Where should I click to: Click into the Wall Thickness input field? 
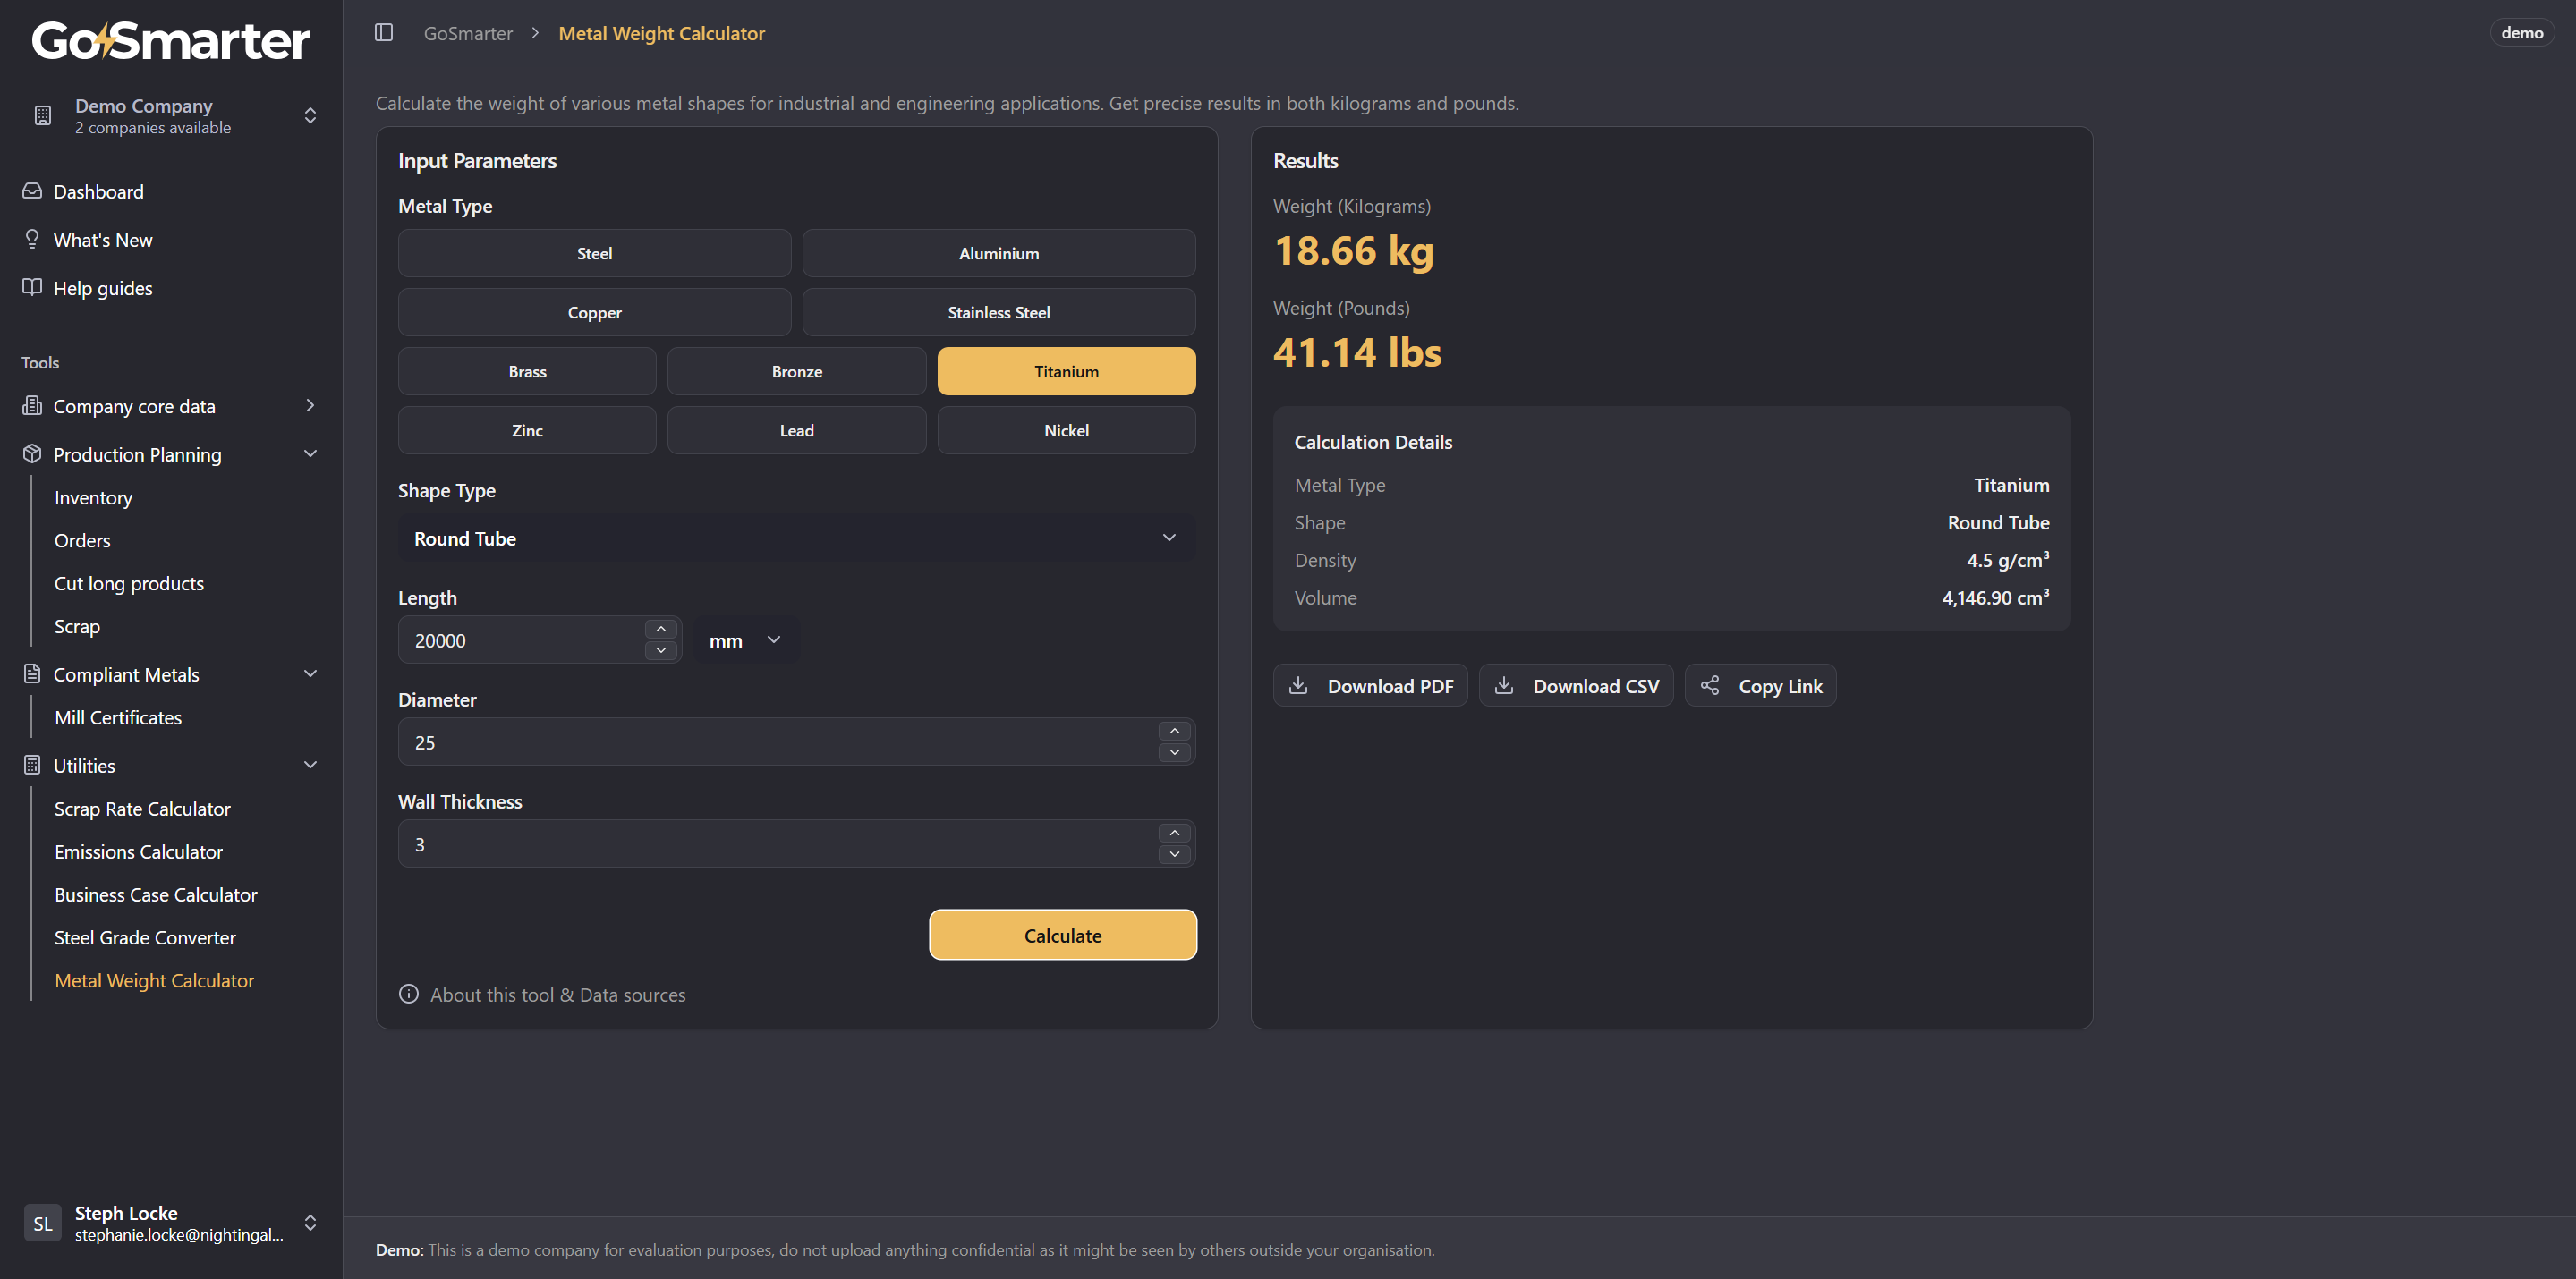point(780,845)
